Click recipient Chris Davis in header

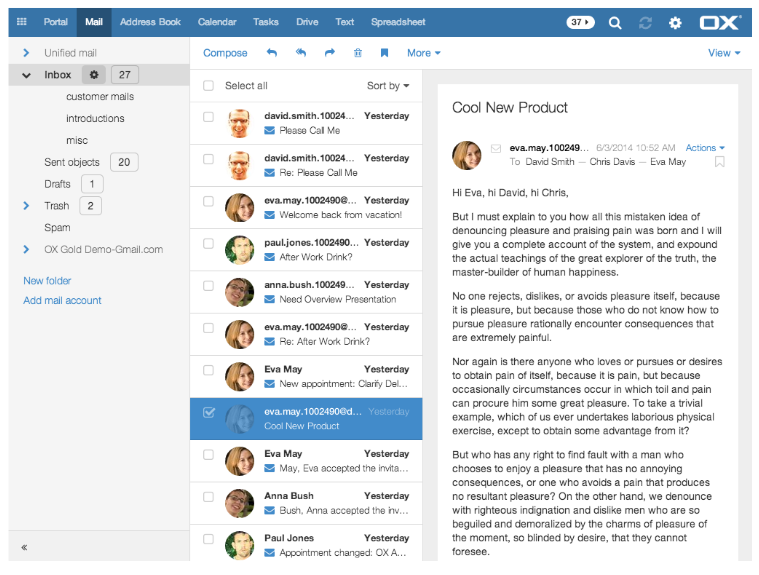coord(612,162)
